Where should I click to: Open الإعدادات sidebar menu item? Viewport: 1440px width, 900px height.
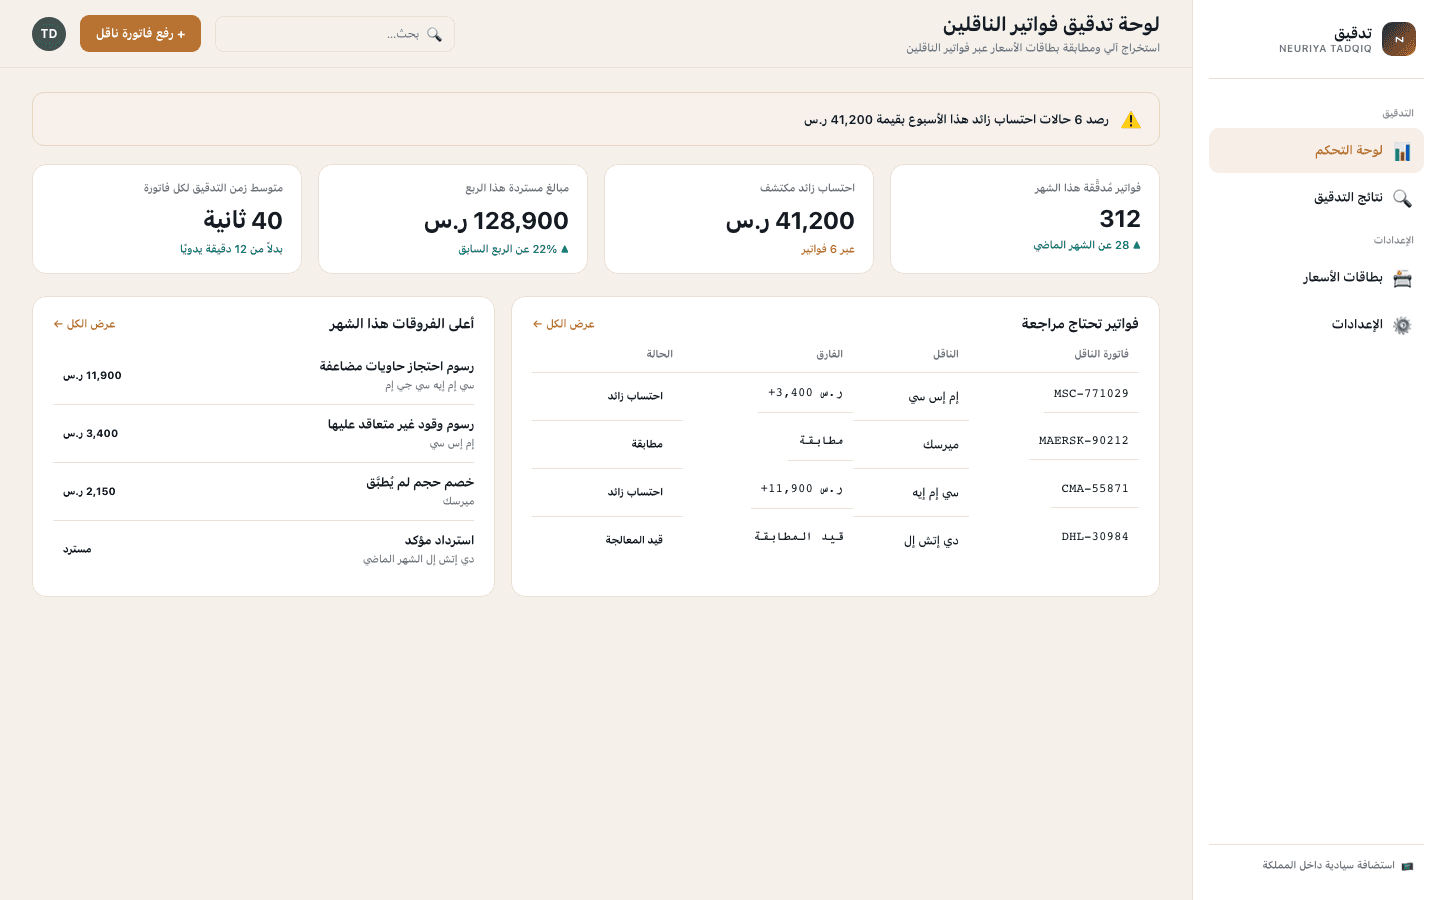click(x=1316, y=325)
